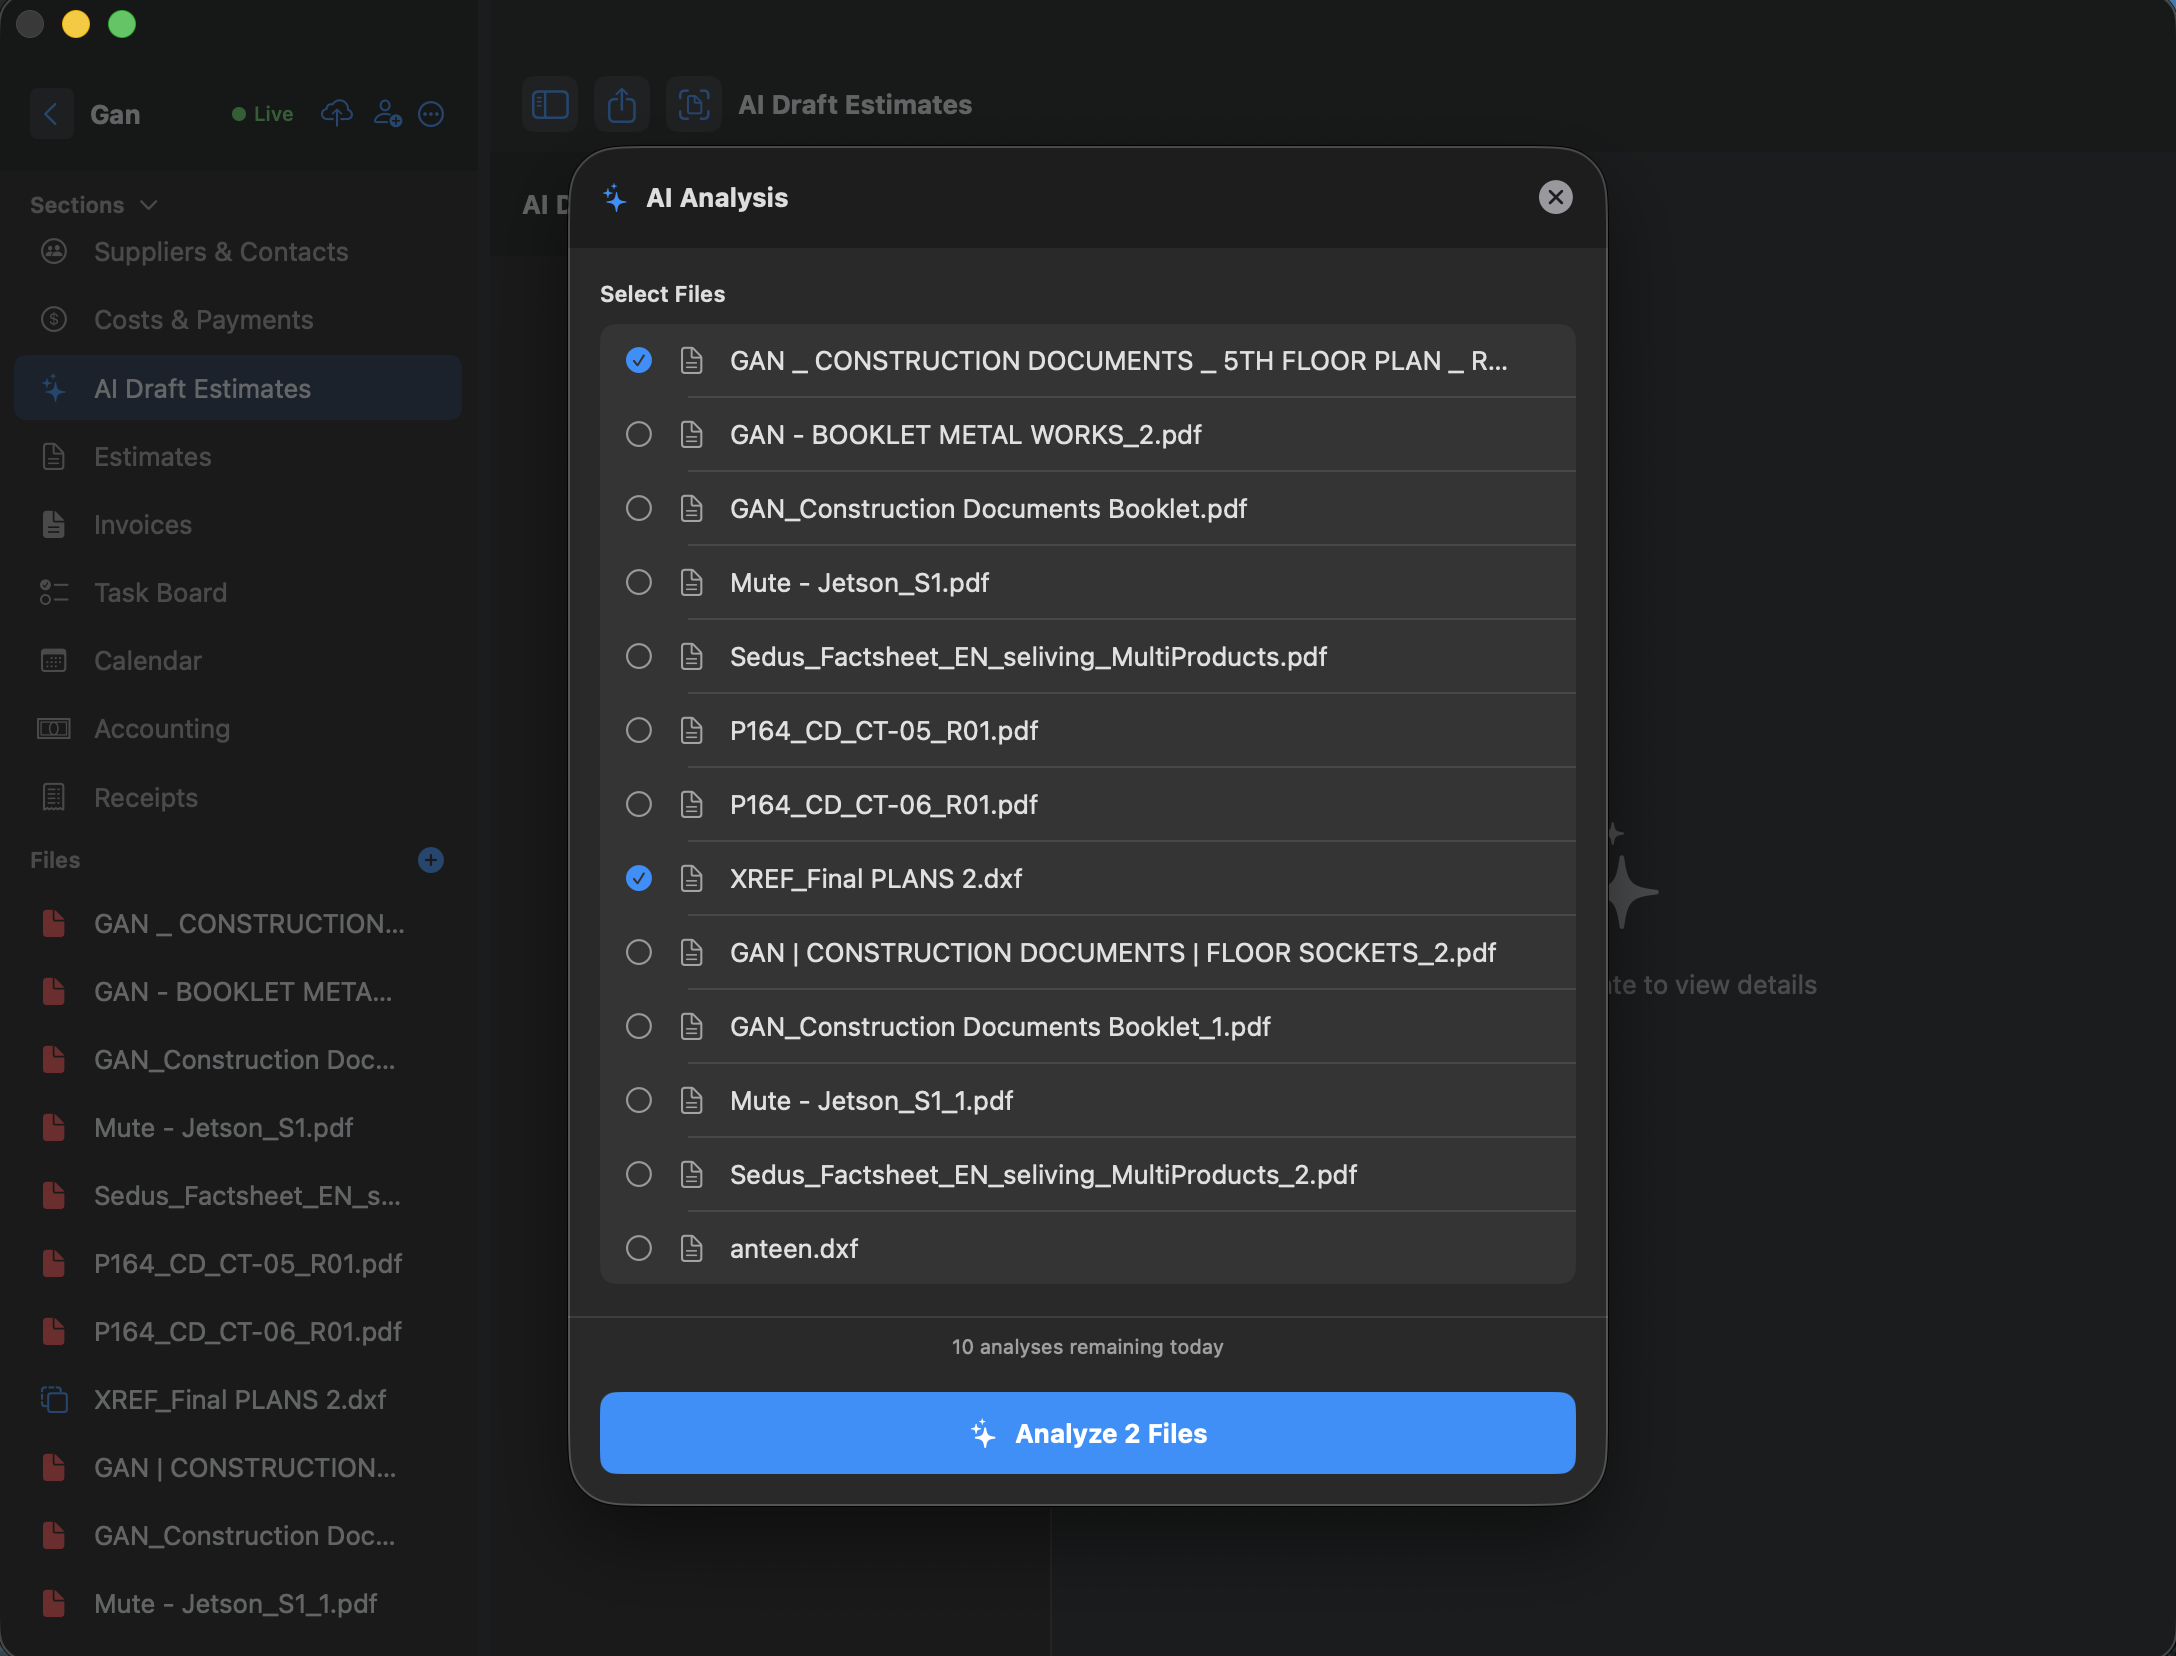This screenshot has height=1656, width=2176.
Task: Click the Estimates document icon
Action: [x=54, y=456]
